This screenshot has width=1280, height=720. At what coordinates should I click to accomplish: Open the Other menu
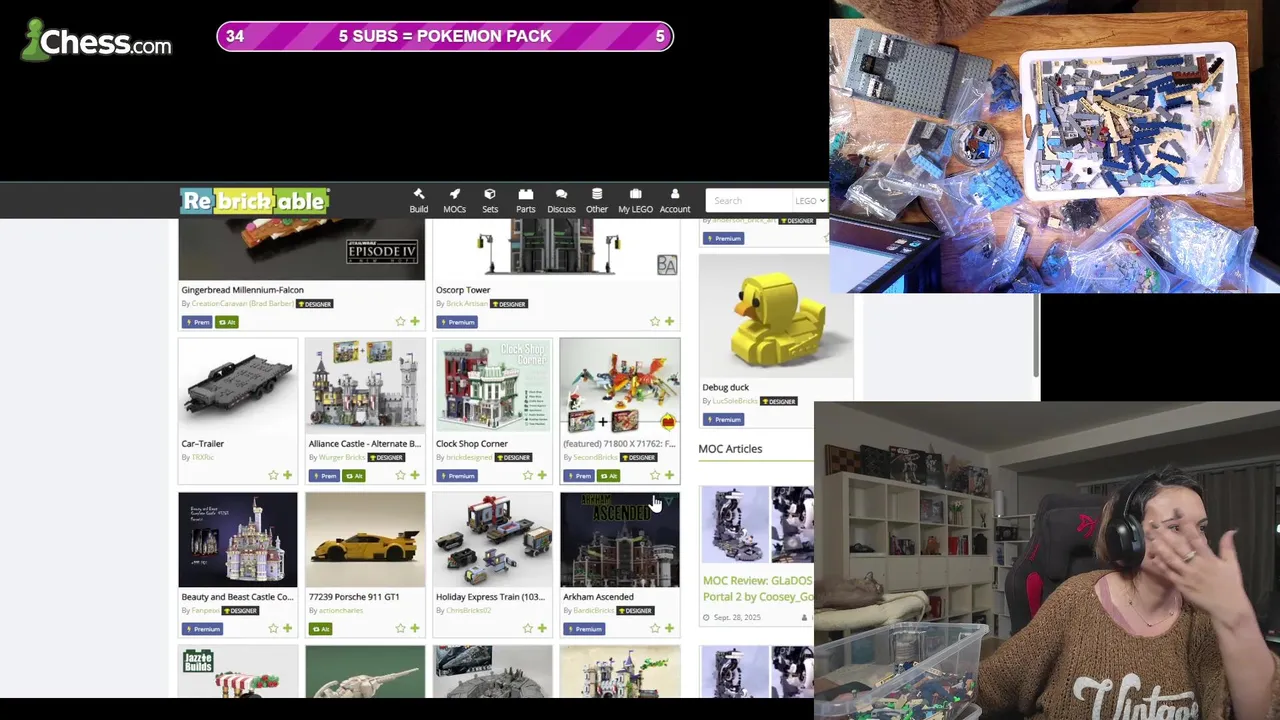tap(597, 200)
